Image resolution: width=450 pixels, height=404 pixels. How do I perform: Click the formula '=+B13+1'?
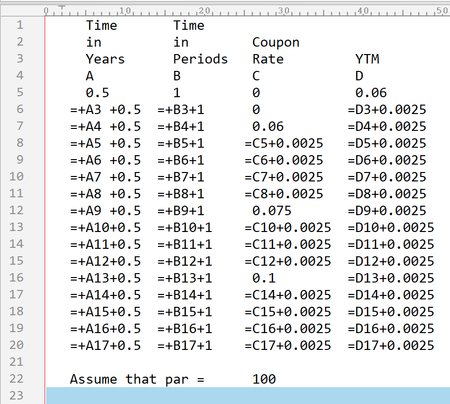click(x=185, y=278)
